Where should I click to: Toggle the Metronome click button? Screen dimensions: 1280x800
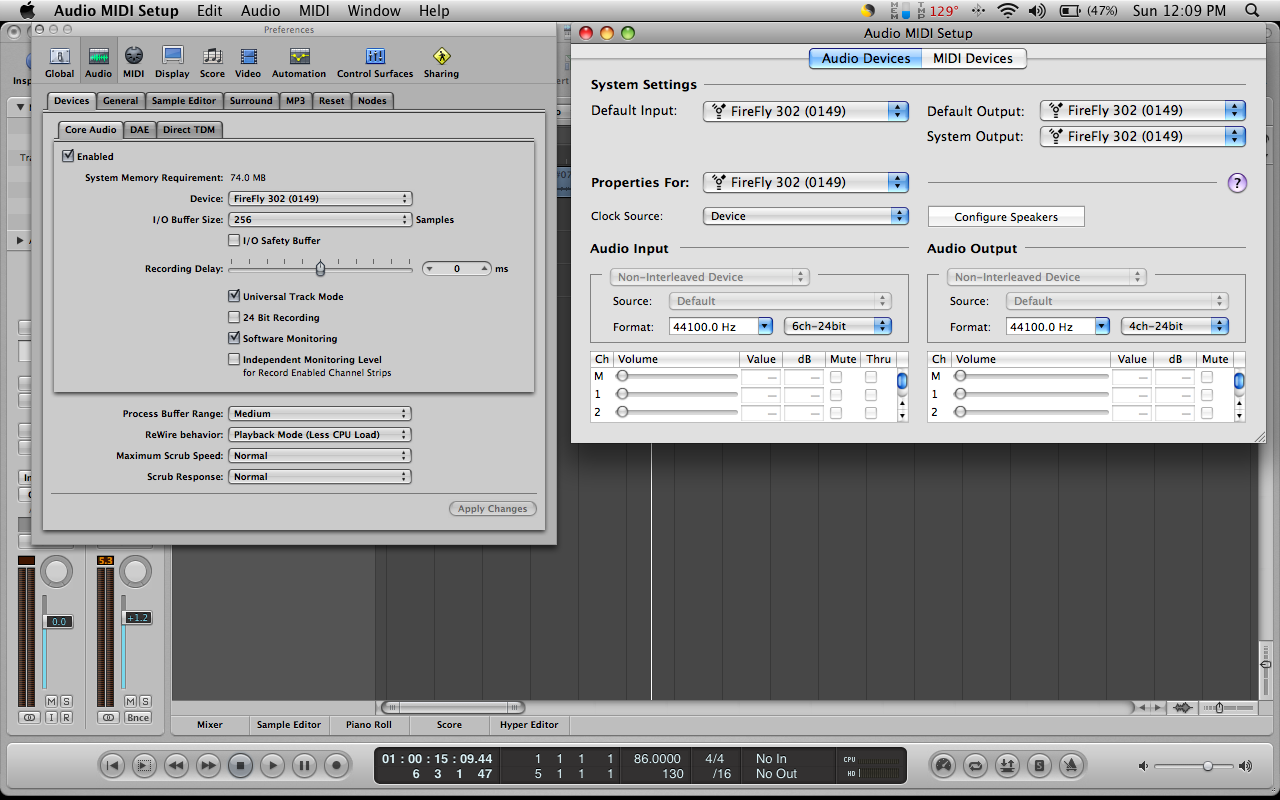(x=1072, y=766)
